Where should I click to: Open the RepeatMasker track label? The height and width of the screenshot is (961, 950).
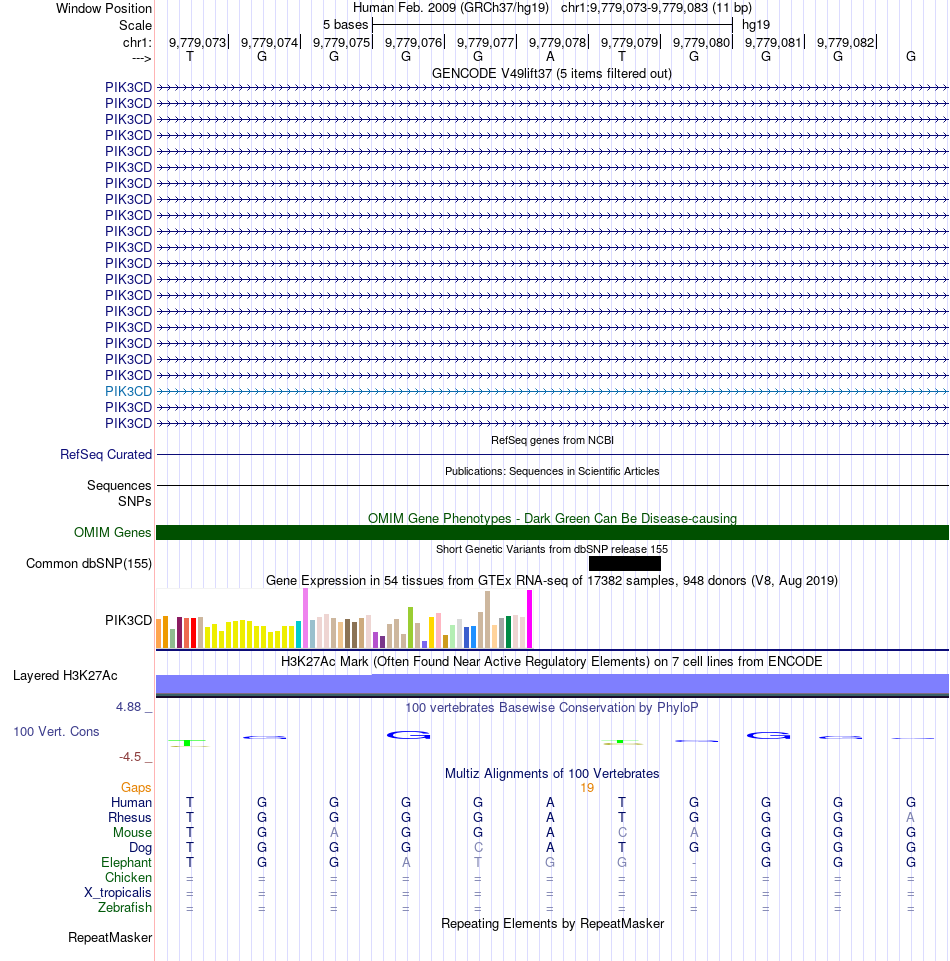click(110, 937)
